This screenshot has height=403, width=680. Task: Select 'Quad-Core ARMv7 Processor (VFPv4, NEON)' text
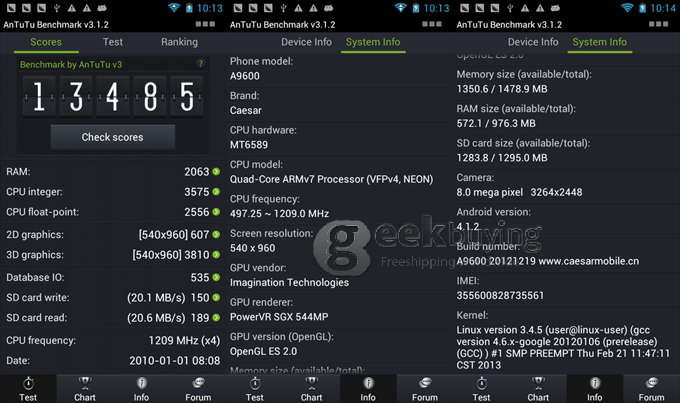tap(331, 179)
